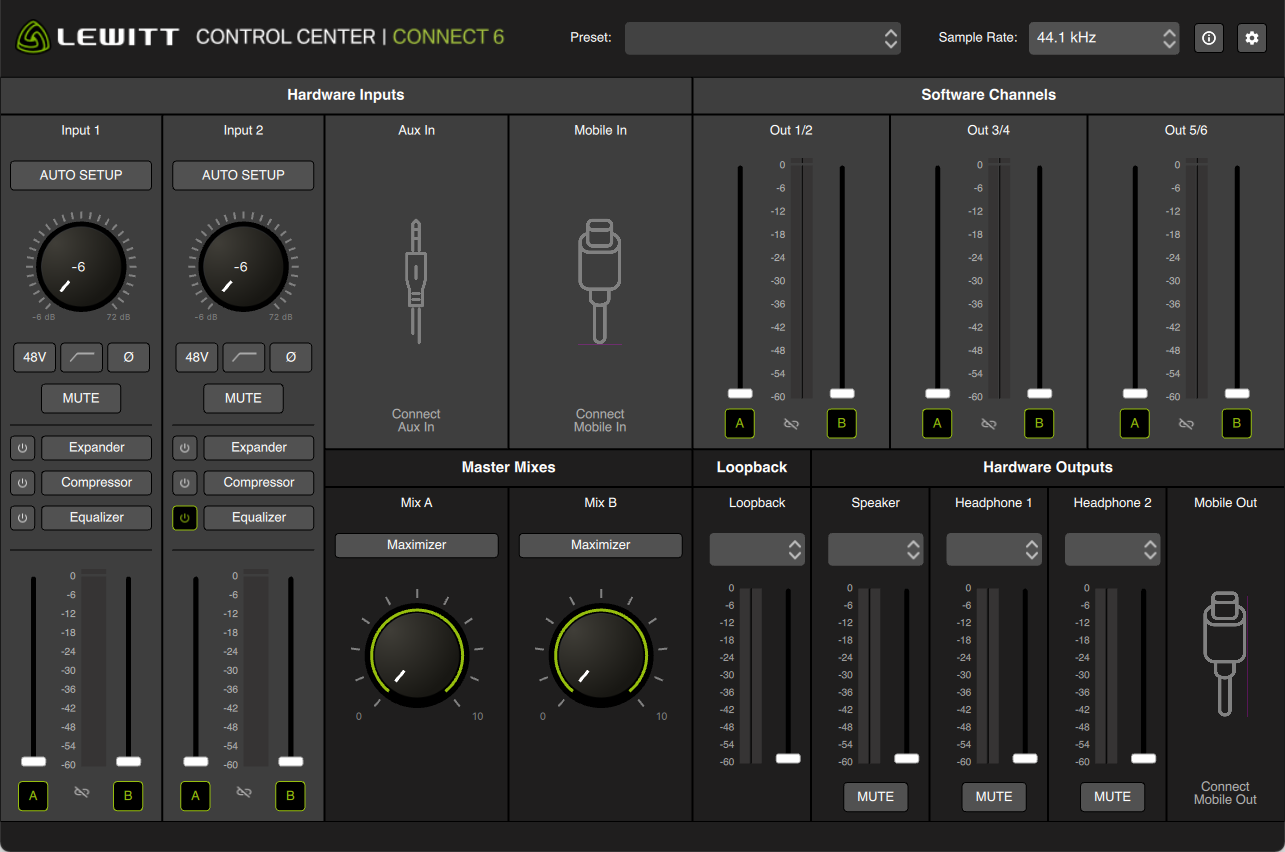This screenshot has width=1285, height=852.
Task: Click the Input 2 gain knob
Action: (241, 267)
